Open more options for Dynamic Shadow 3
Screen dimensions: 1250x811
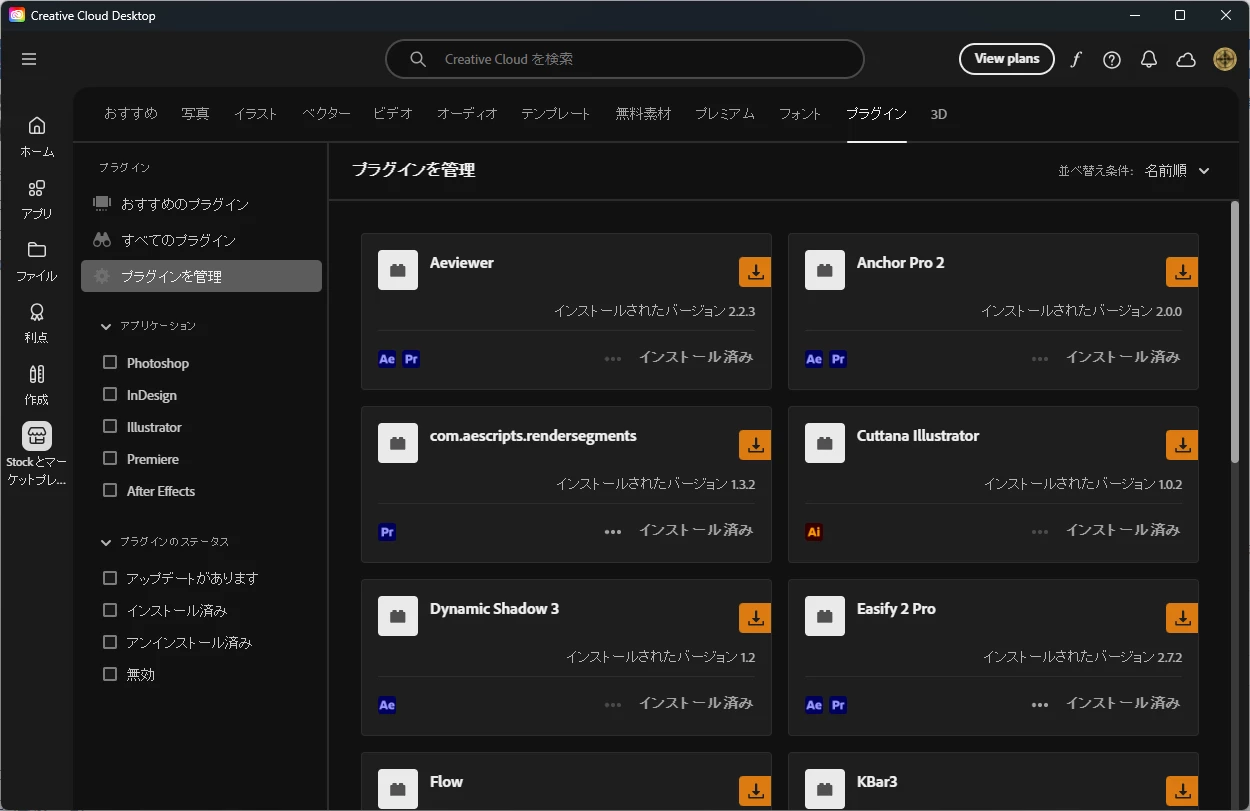[x=613, y=704]
